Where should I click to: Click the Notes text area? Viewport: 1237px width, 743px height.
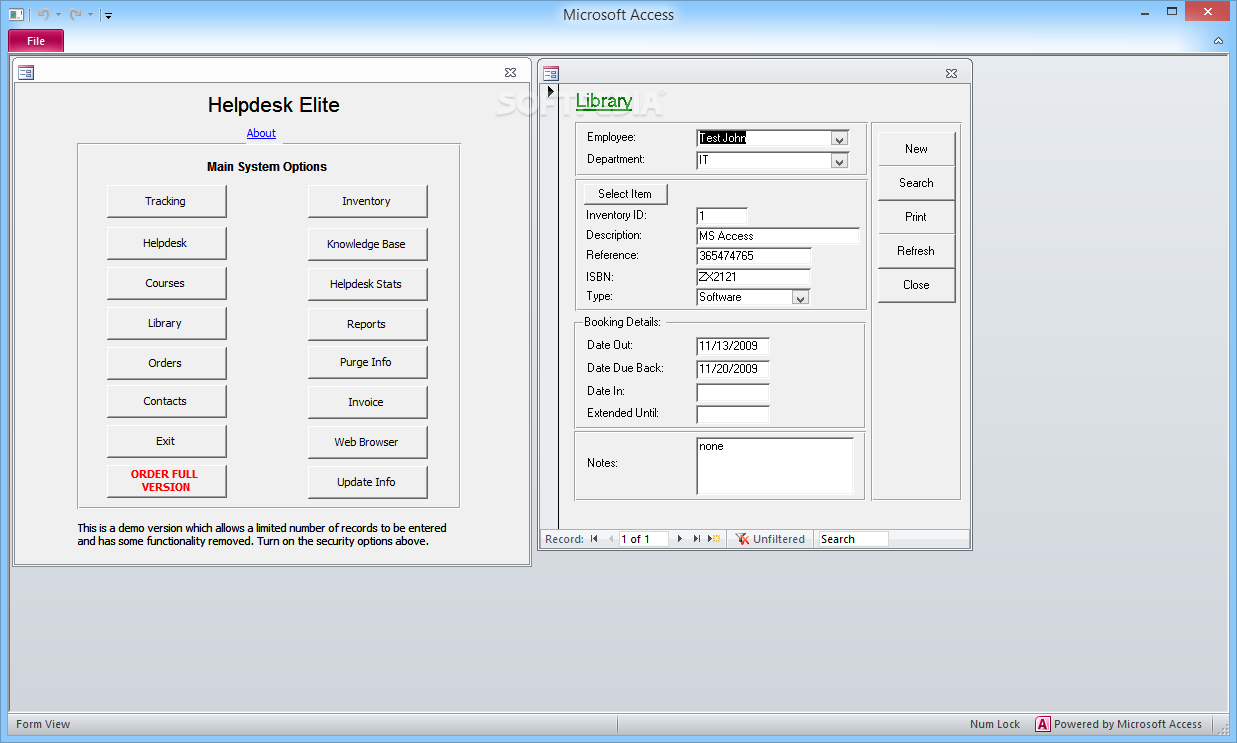pos(775,465)
